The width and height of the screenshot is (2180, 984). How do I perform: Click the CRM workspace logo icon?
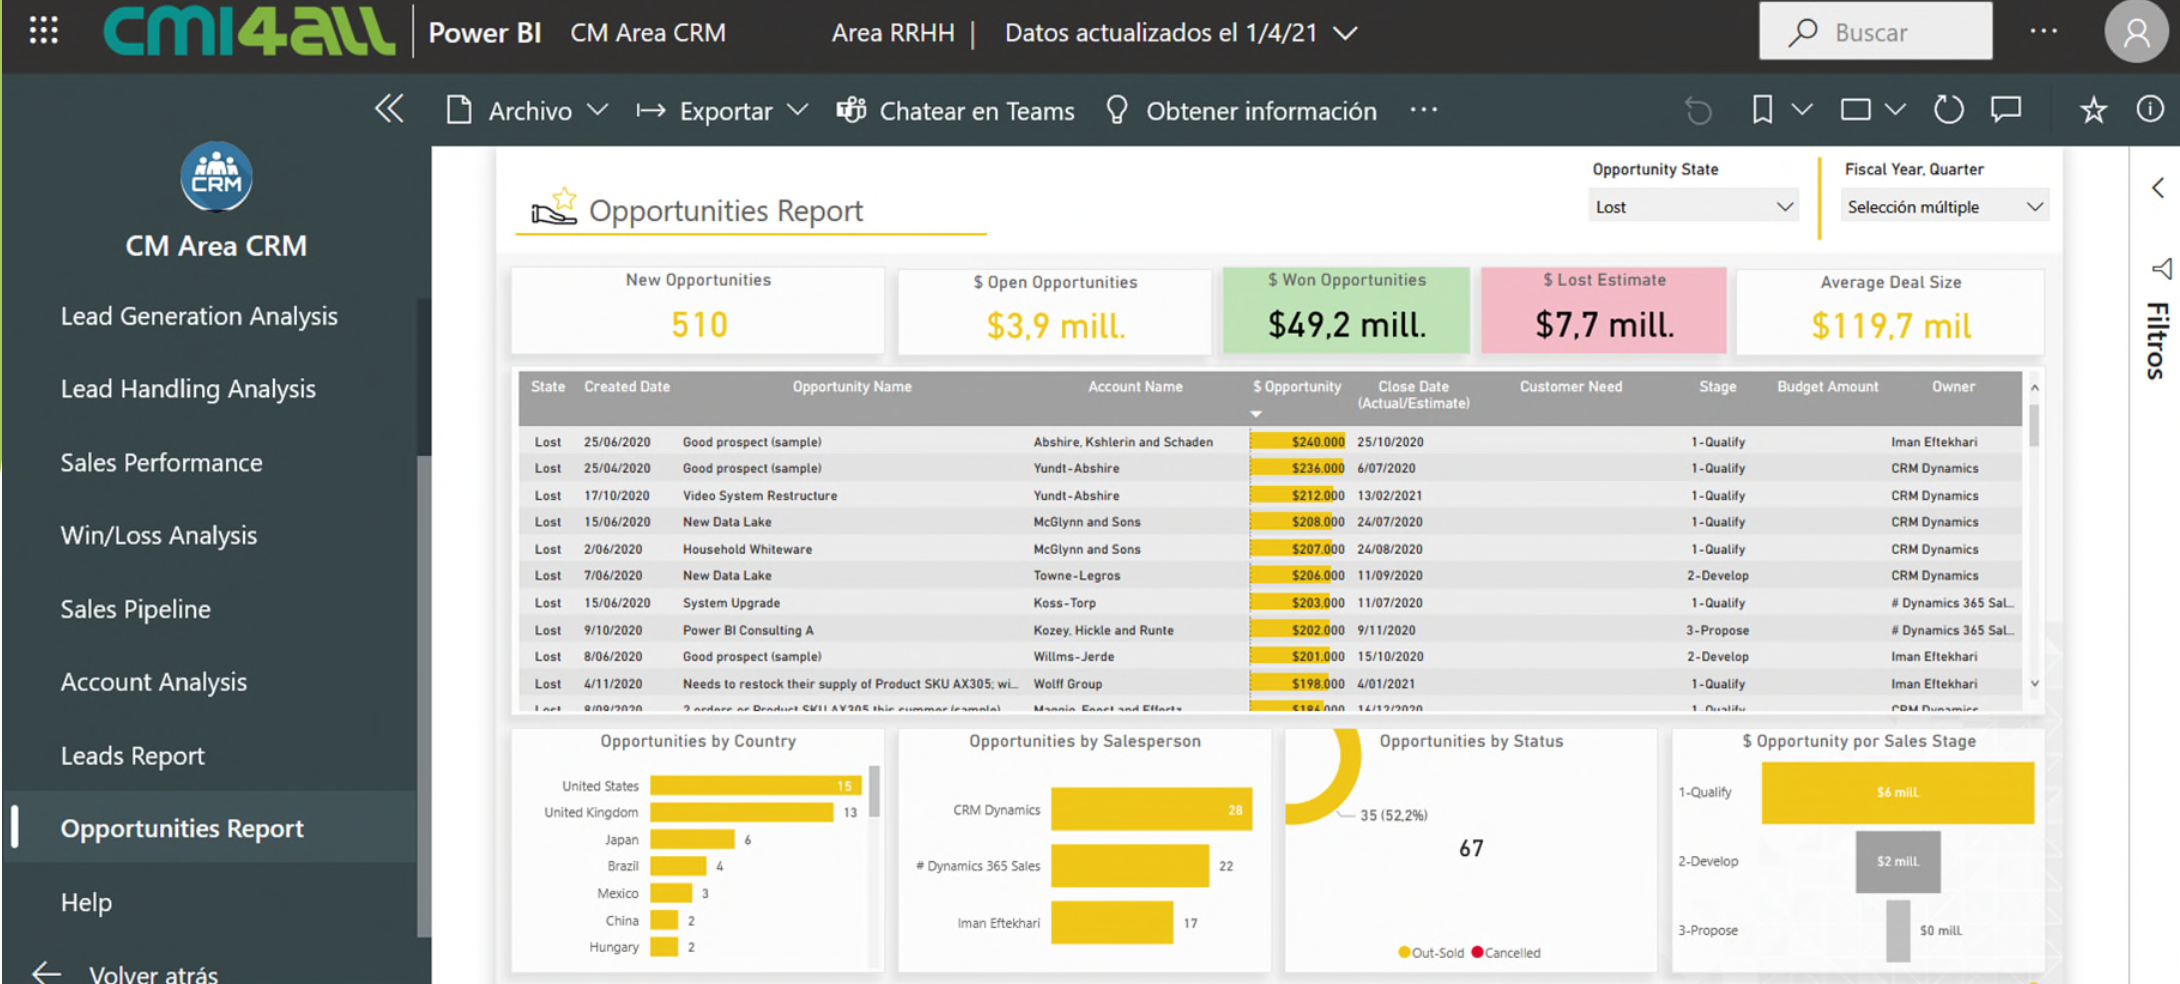point(215,176)
